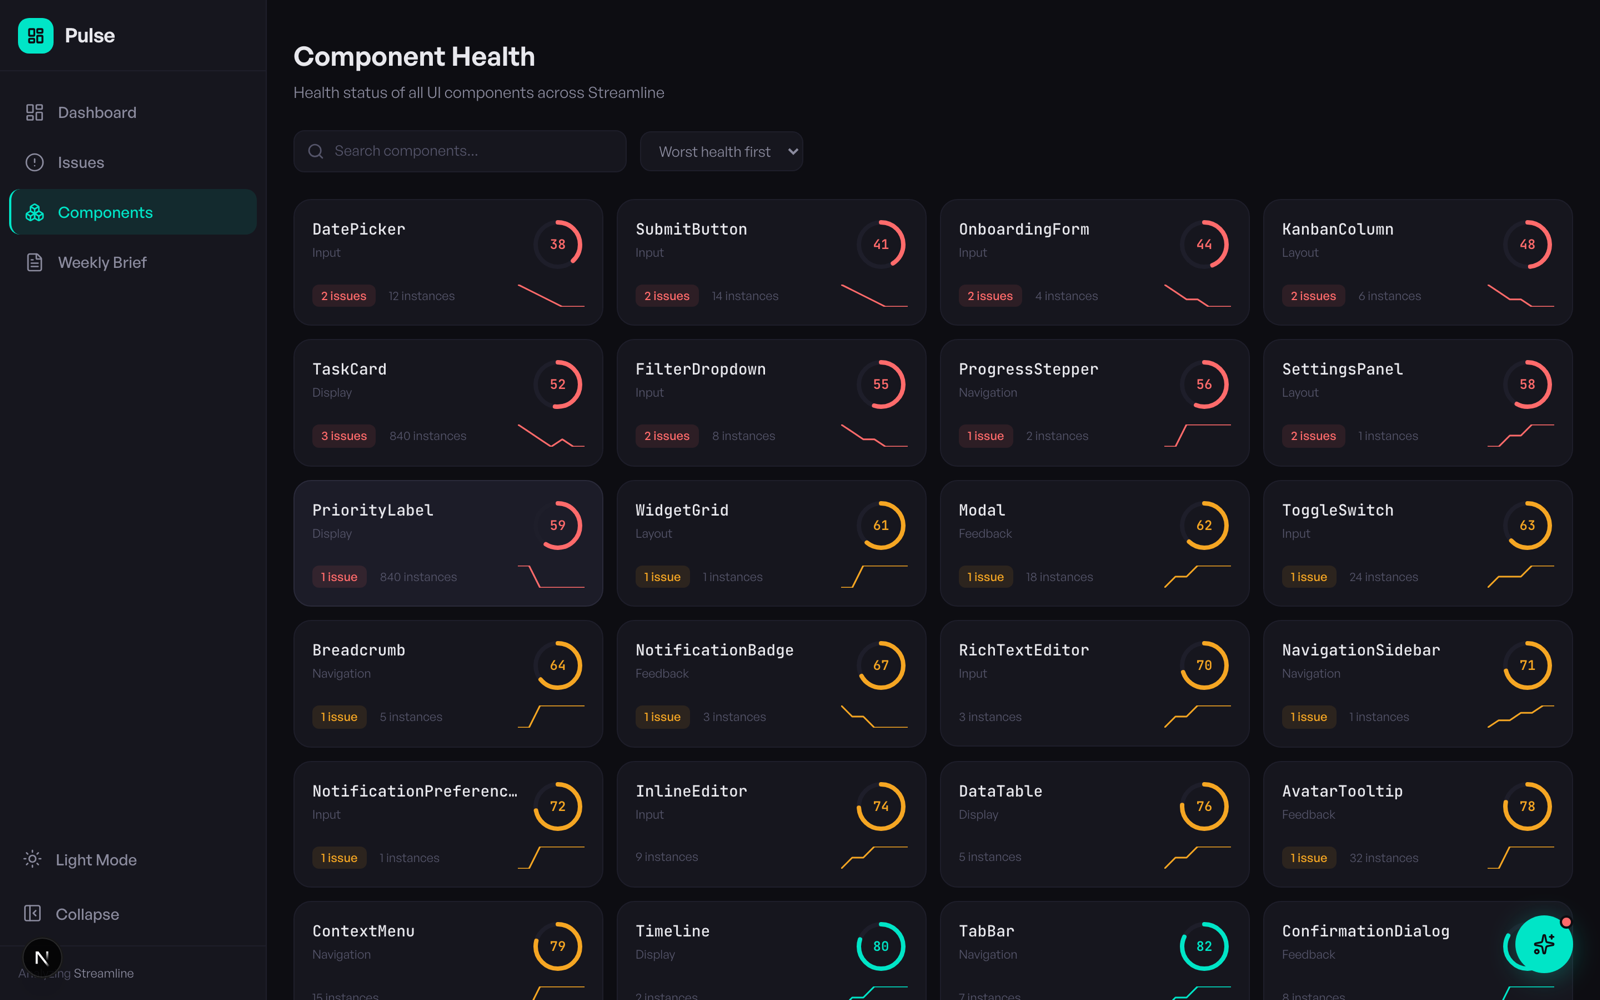Viewport: 1600px width, 1000px height.
Task: Click the Search components input field
Action: pos(458,151)
